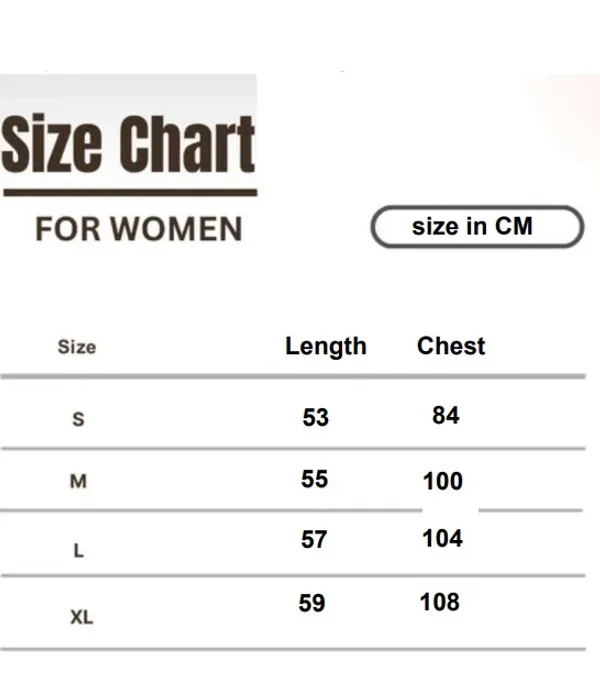Click the chest value 84
This screenshot has width=600, height=688.
[446, 415]
